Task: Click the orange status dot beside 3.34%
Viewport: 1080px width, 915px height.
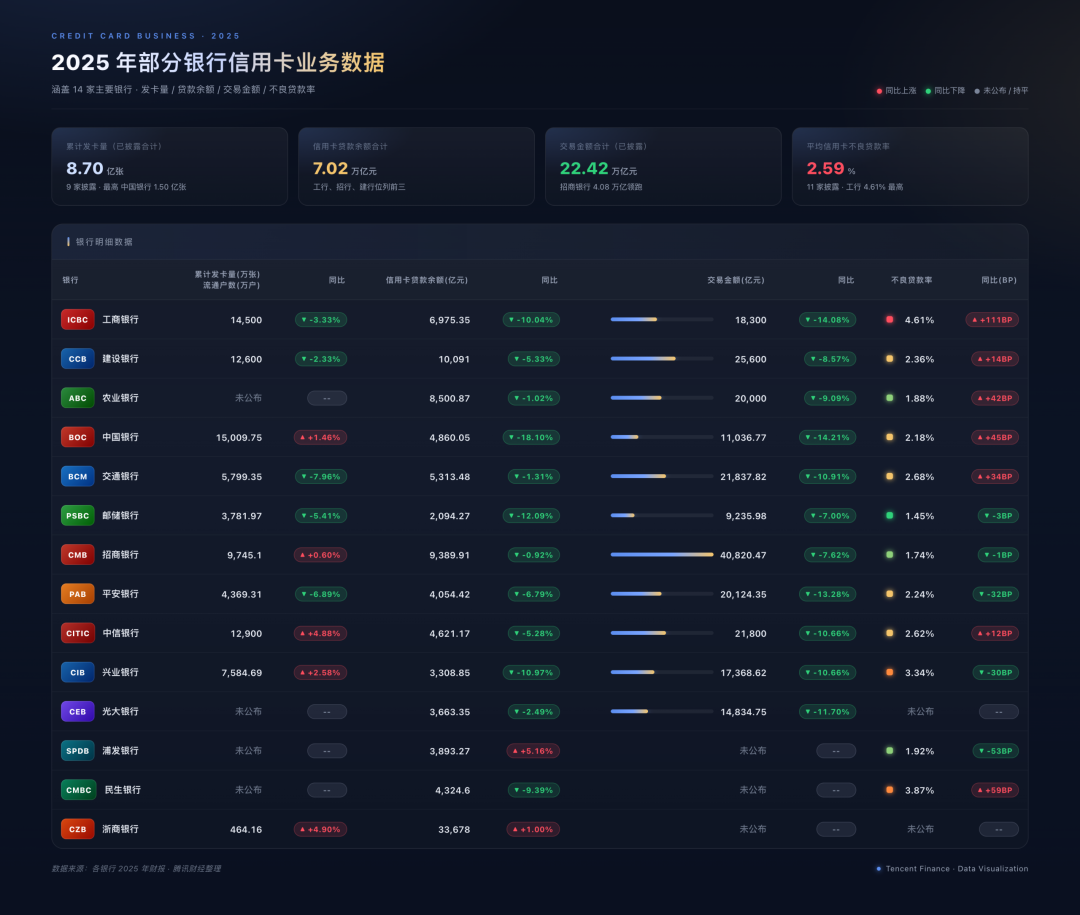Action: point(890,672)
